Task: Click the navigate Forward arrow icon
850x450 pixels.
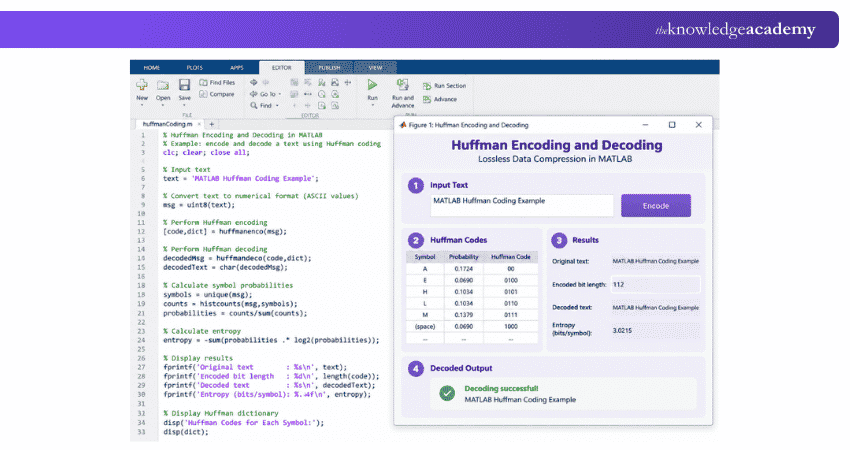Action: [266, 82]
